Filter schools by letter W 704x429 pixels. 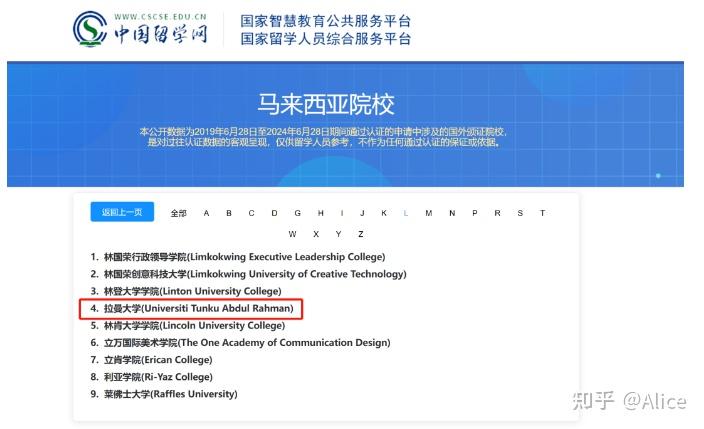point(292,234)
